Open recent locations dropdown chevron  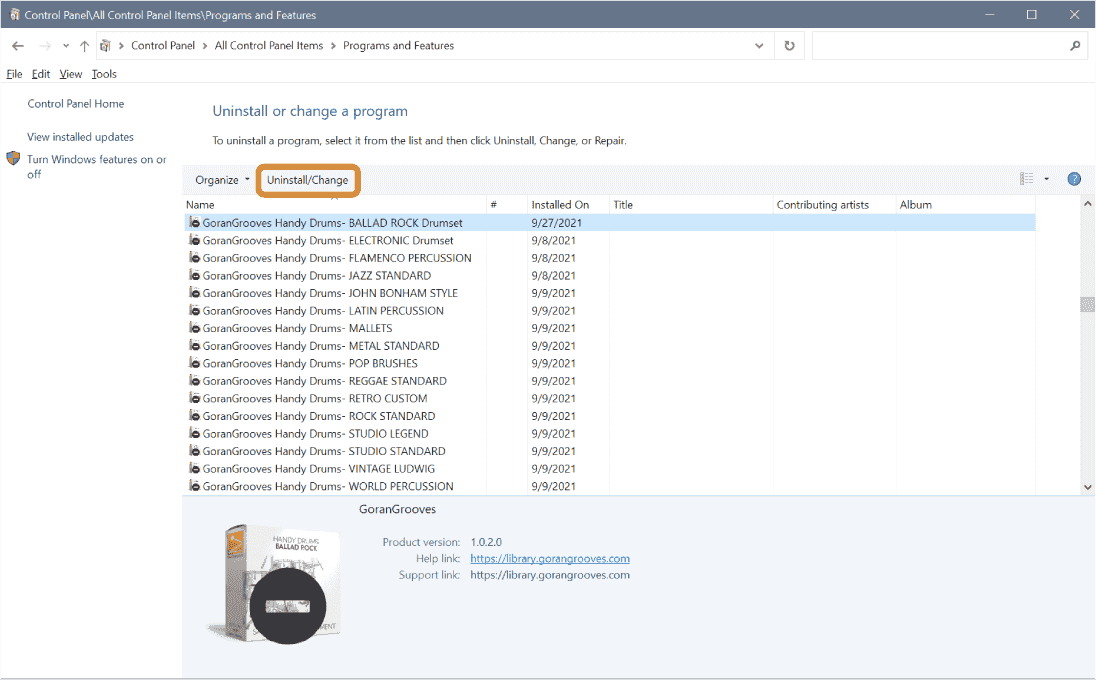tap(66, 46)
